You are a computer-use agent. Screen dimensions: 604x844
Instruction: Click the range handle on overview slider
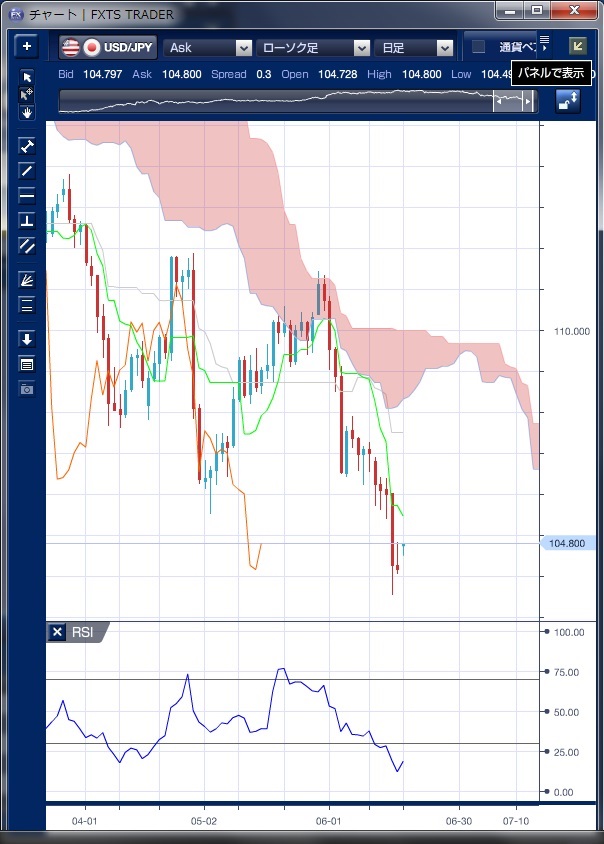[x=514, y=101]
